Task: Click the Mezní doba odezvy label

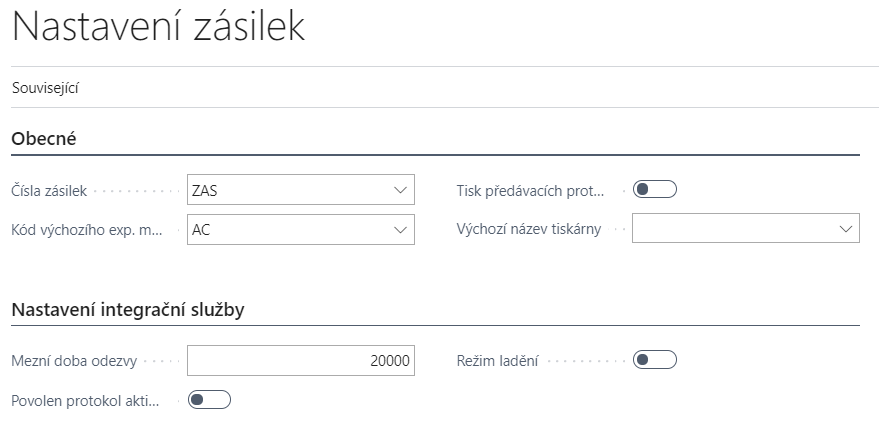Action: pos(73,361)
